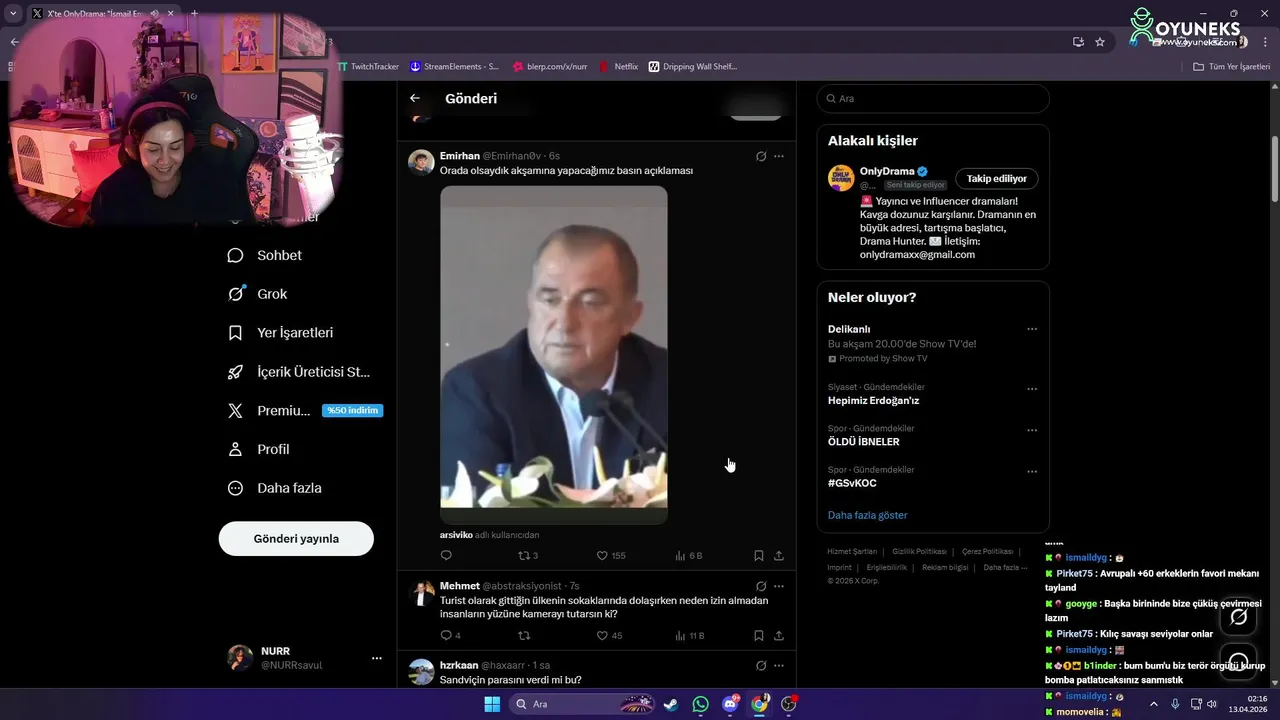View analytics showing 11 B views
Viewport: 1280px width, 720px height.
click(x=690, y=635)
